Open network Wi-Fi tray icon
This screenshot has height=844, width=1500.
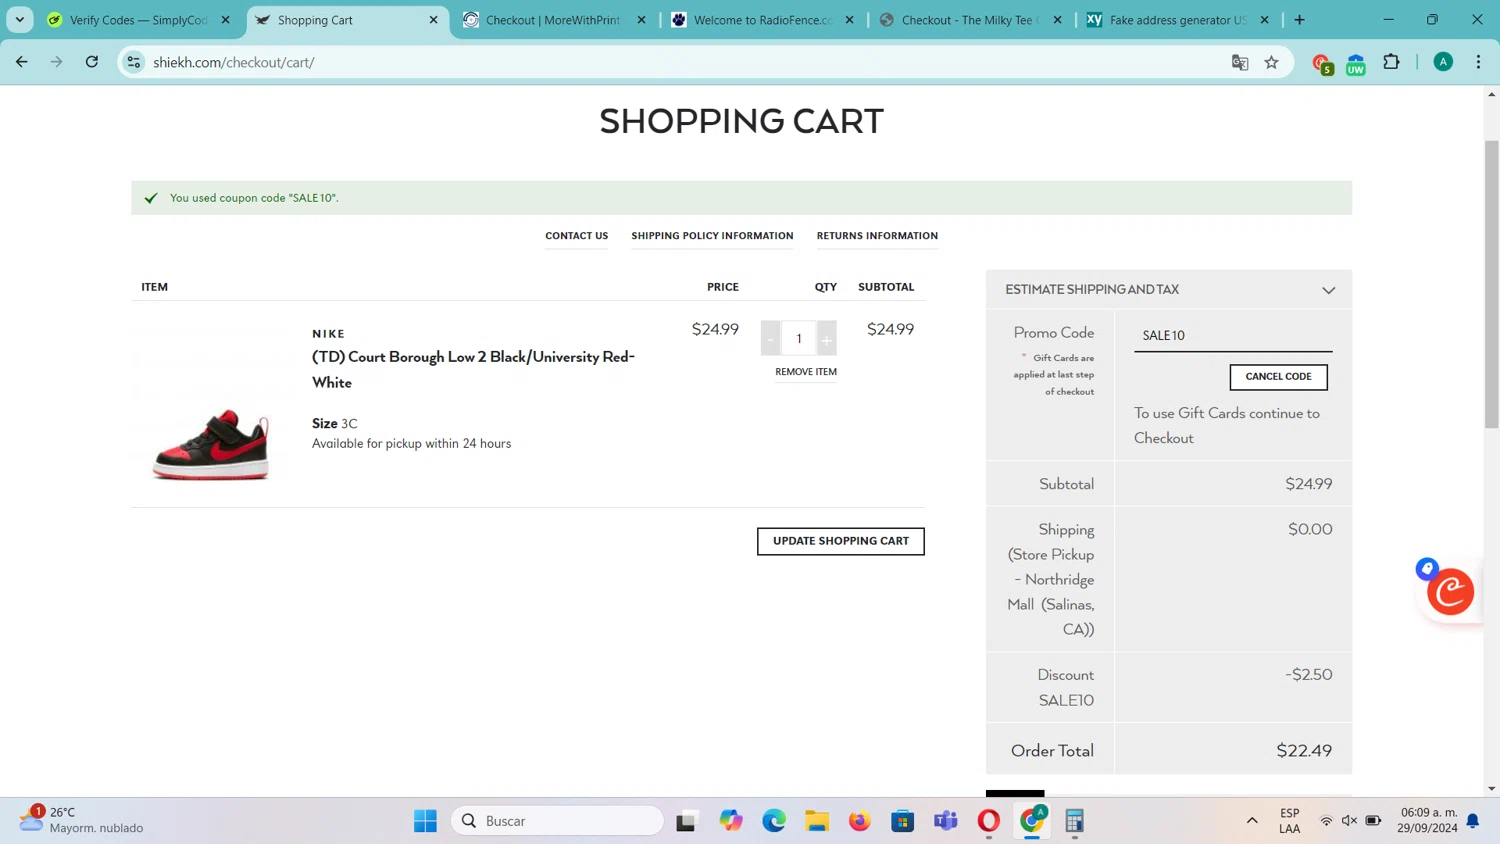point(1326,821)
